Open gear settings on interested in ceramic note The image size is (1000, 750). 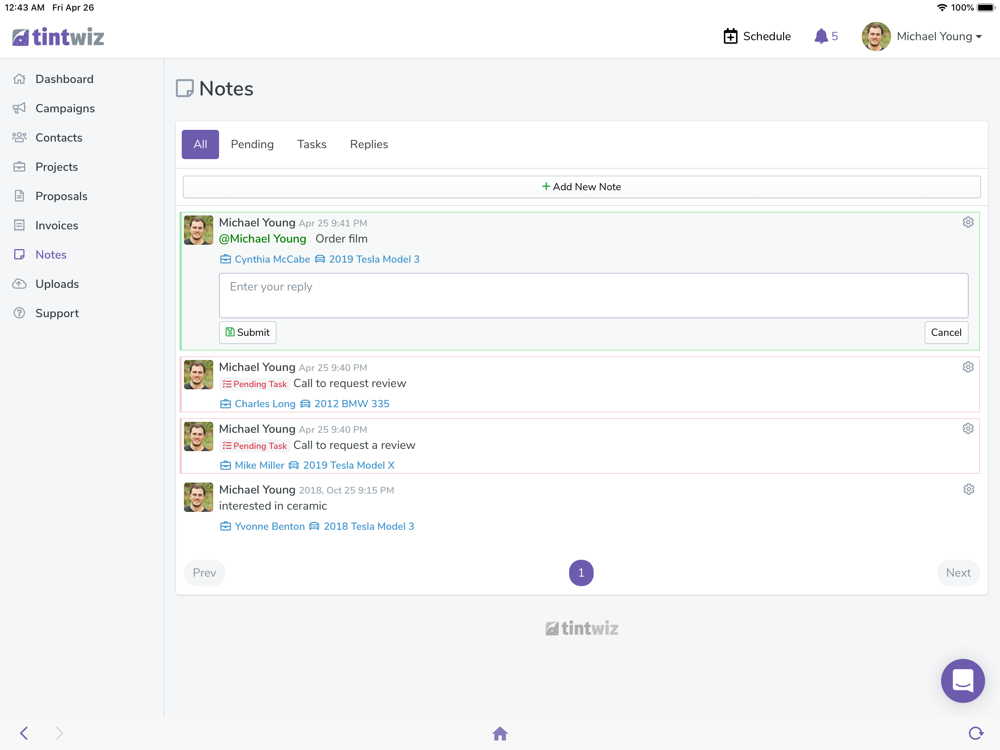coord(968,489)
